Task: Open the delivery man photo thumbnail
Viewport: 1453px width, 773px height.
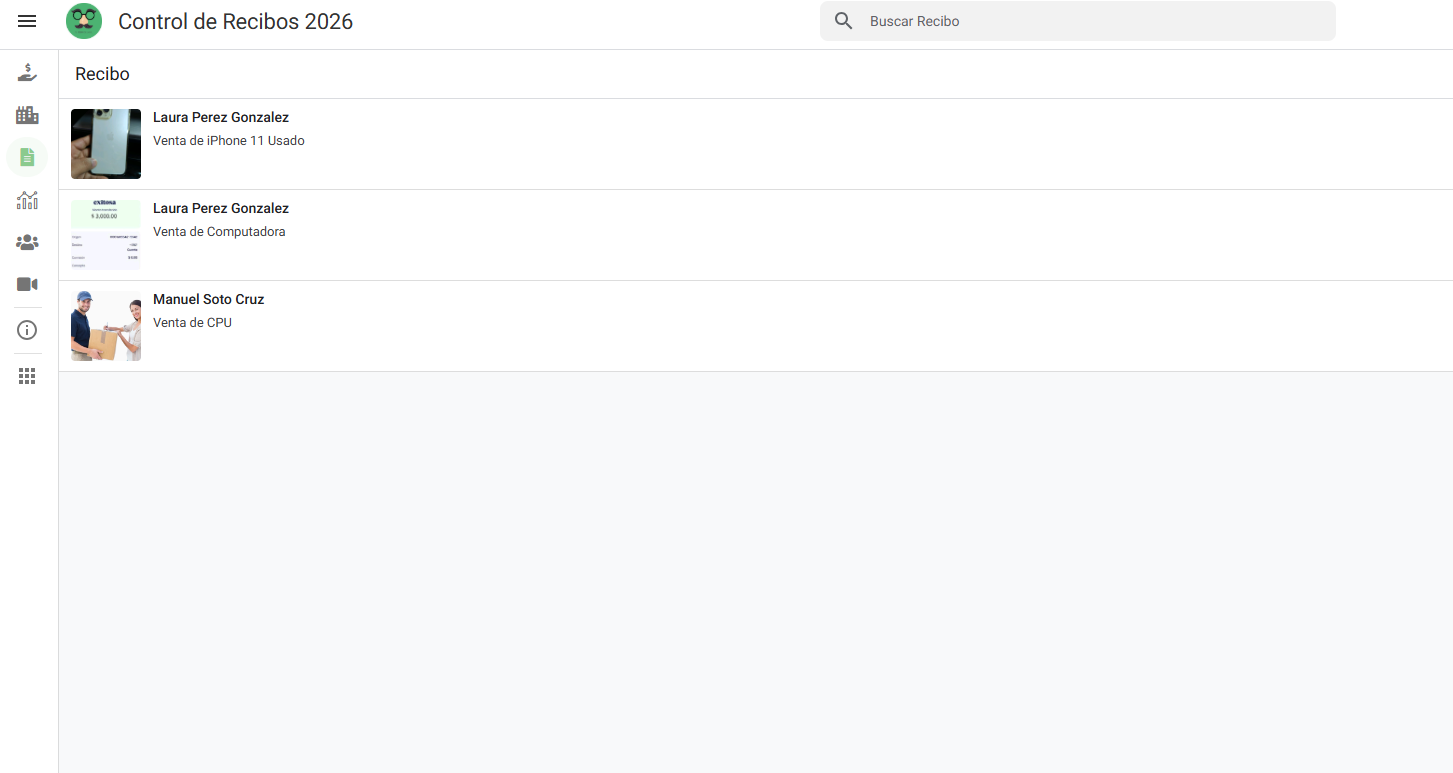Action: [x=106, y=326]
